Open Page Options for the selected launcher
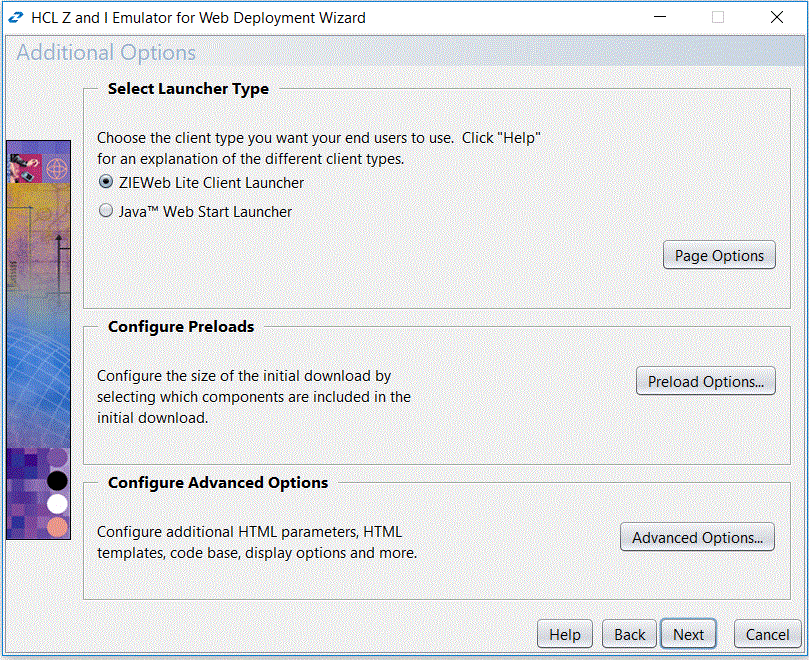The image size is (809, 660). (x=719, y=255)
